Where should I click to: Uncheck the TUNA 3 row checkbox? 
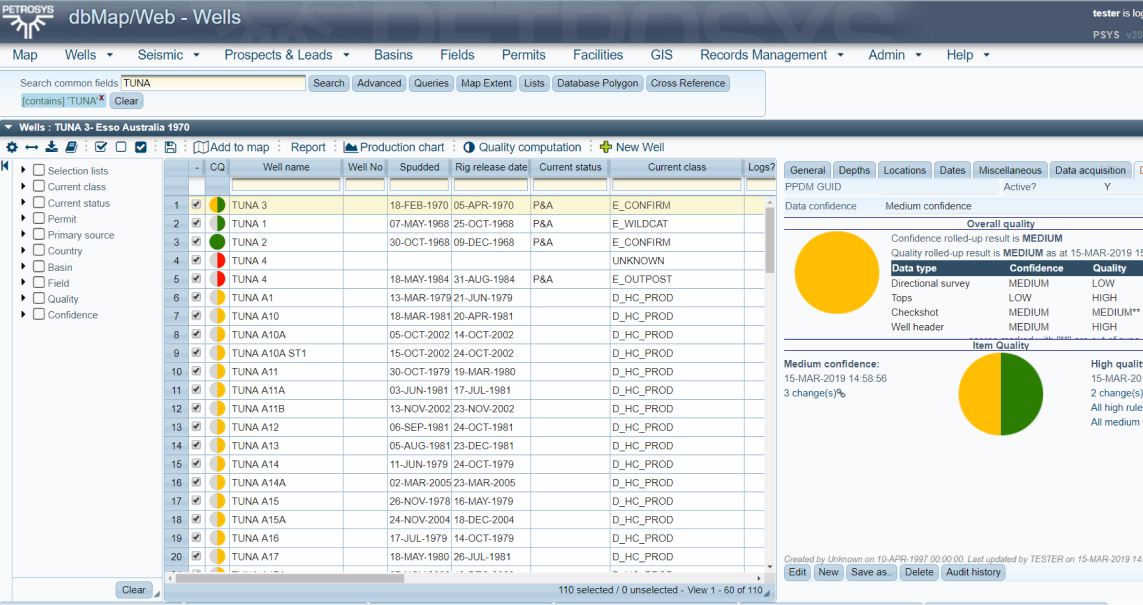click(x=196, y=205)
